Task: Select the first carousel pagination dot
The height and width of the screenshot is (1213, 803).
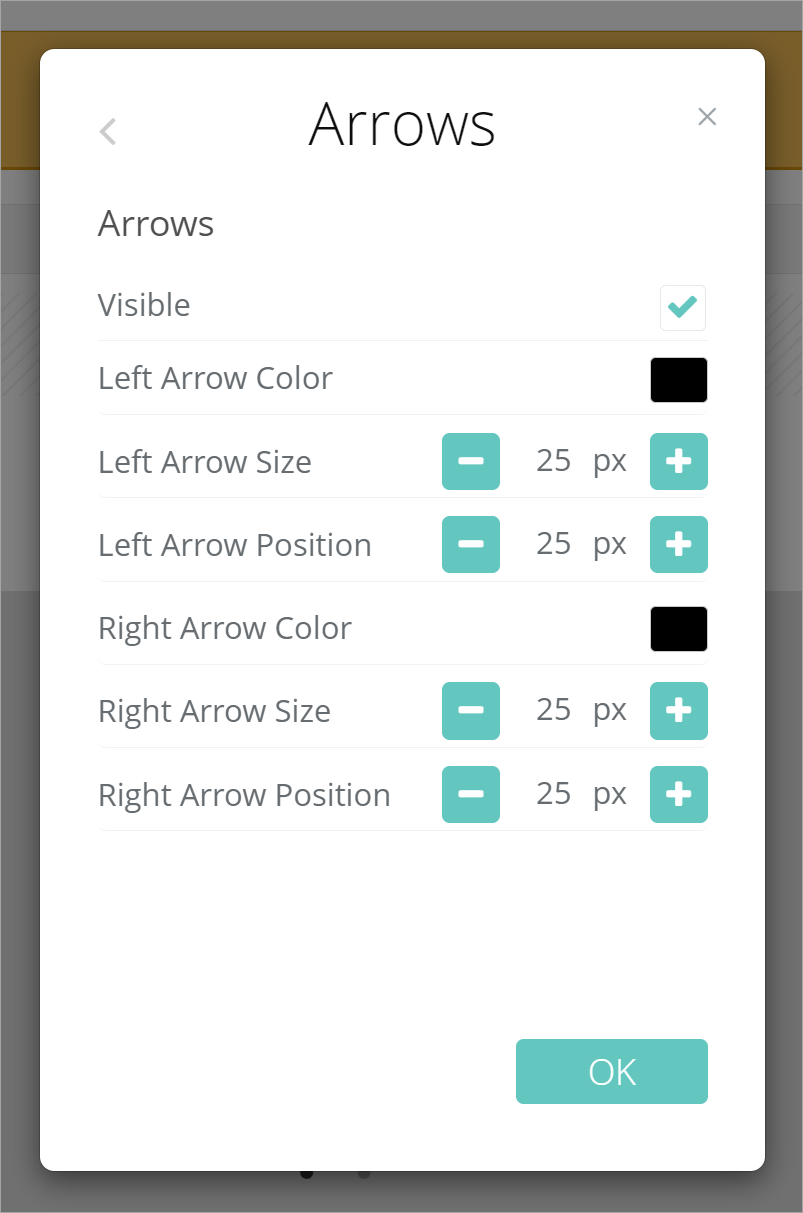Action: 307,1173
